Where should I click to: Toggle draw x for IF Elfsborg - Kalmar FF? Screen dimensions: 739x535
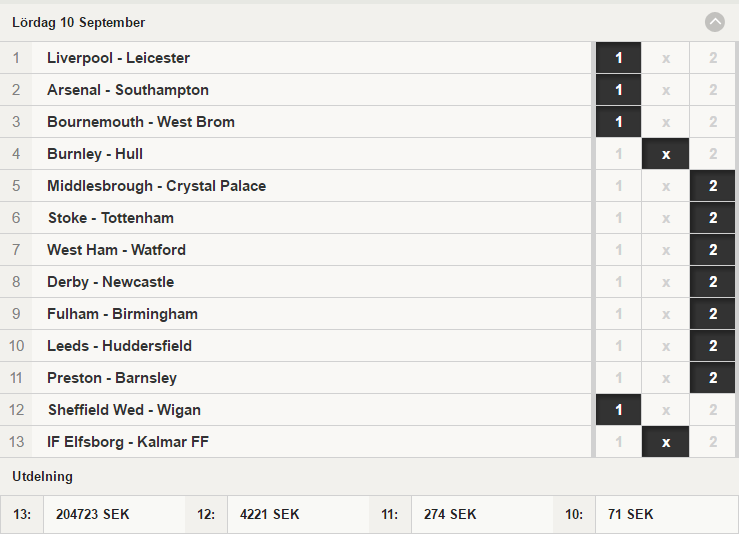tap(665, 442)
